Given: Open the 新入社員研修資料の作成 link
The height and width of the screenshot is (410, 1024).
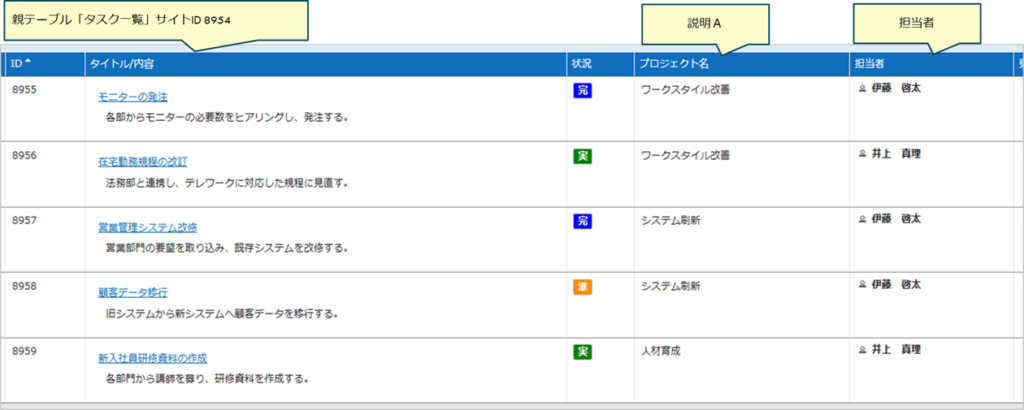Looking at the screenshot, I should pos(153,358).
